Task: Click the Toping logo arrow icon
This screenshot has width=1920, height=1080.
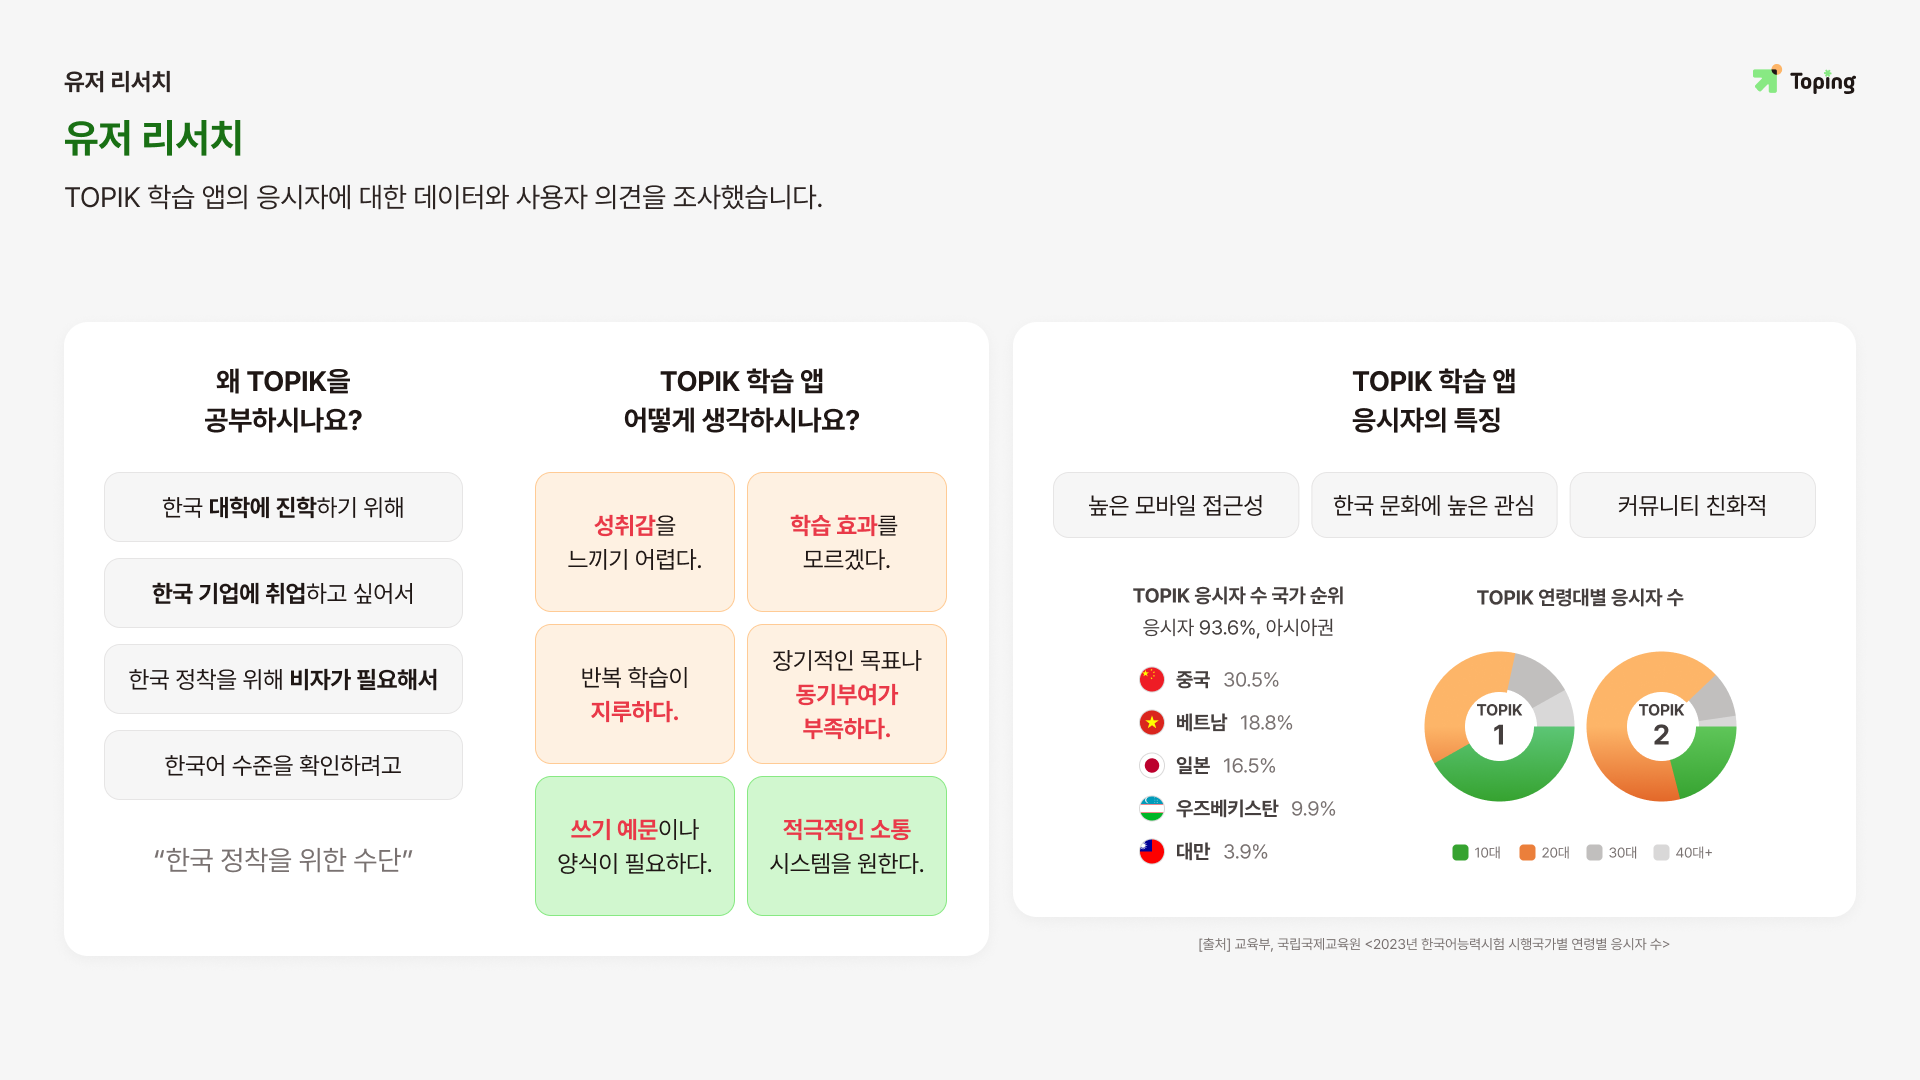Action: point(1766,80)
